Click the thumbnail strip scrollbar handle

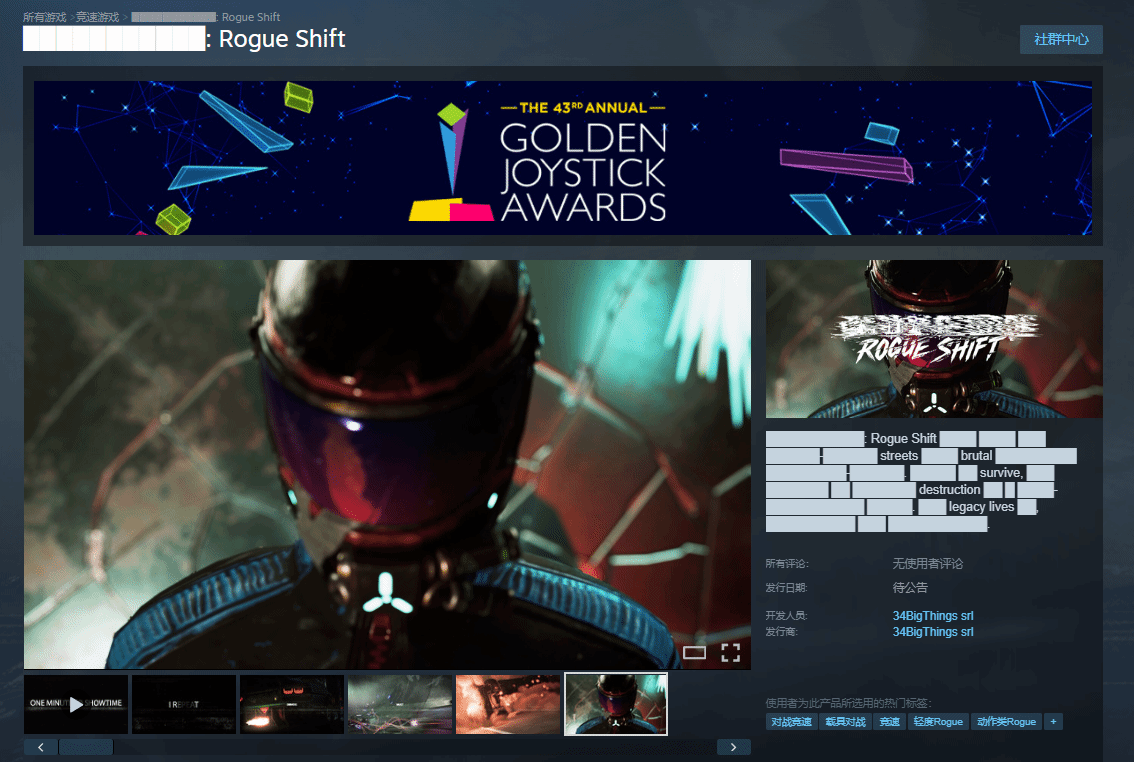[x=86, y=747]
